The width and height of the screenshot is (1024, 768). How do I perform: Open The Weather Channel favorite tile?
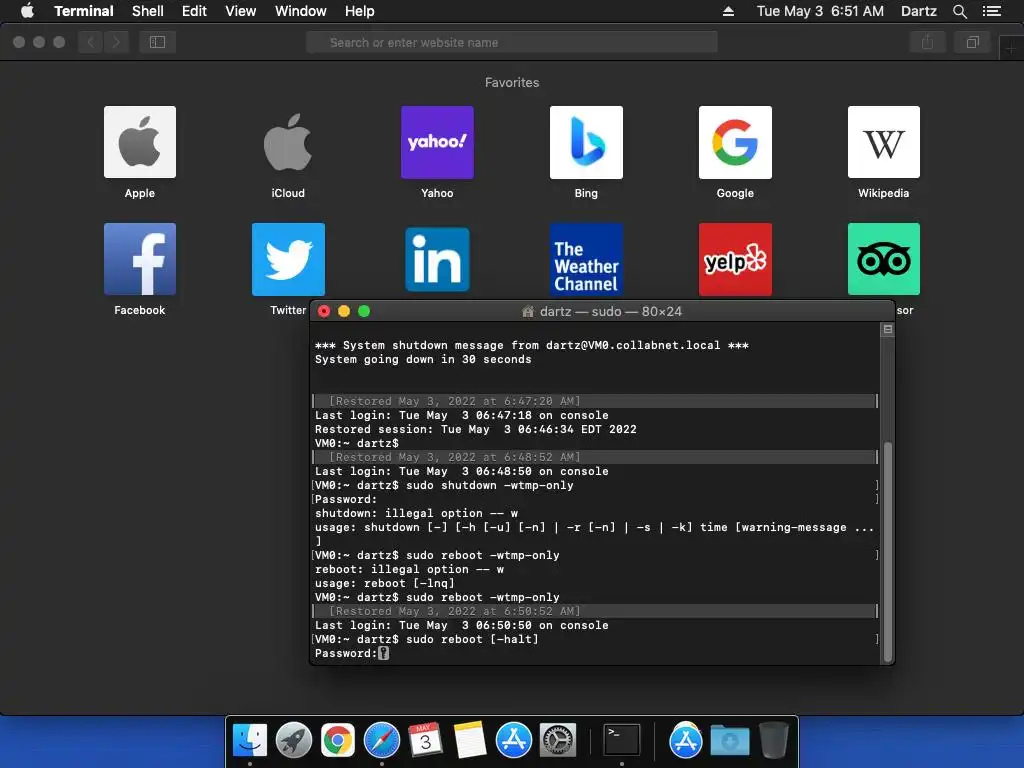(x=586, y=259)
